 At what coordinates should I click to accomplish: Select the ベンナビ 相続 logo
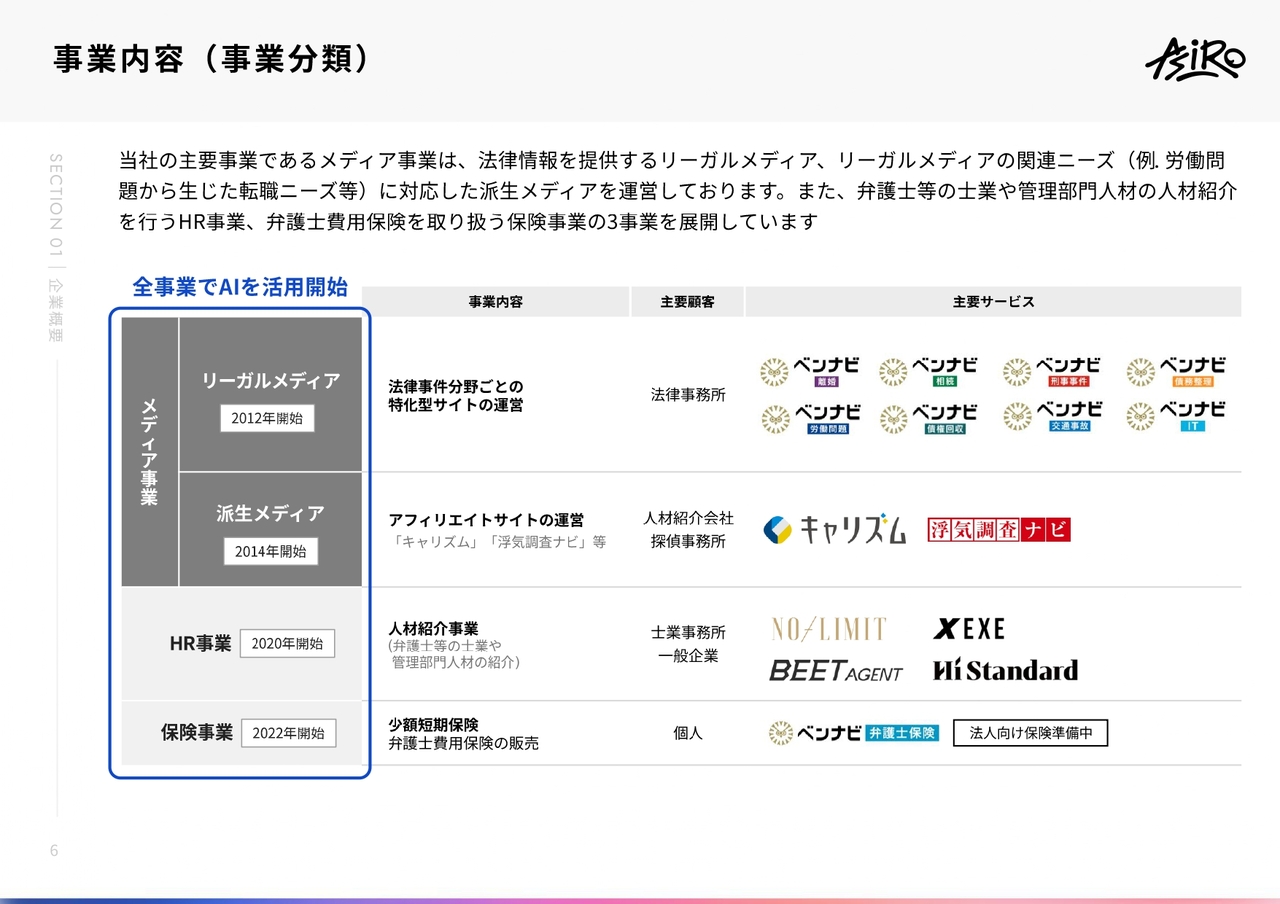pos(928,371)
